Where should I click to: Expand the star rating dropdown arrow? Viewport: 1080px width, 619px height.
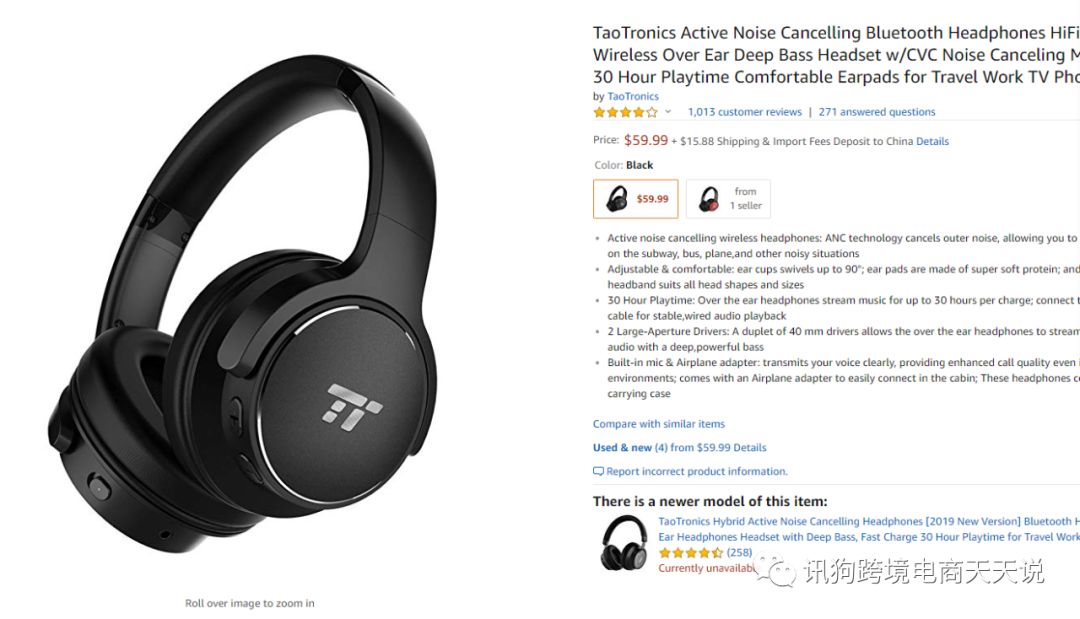(667, 112)
